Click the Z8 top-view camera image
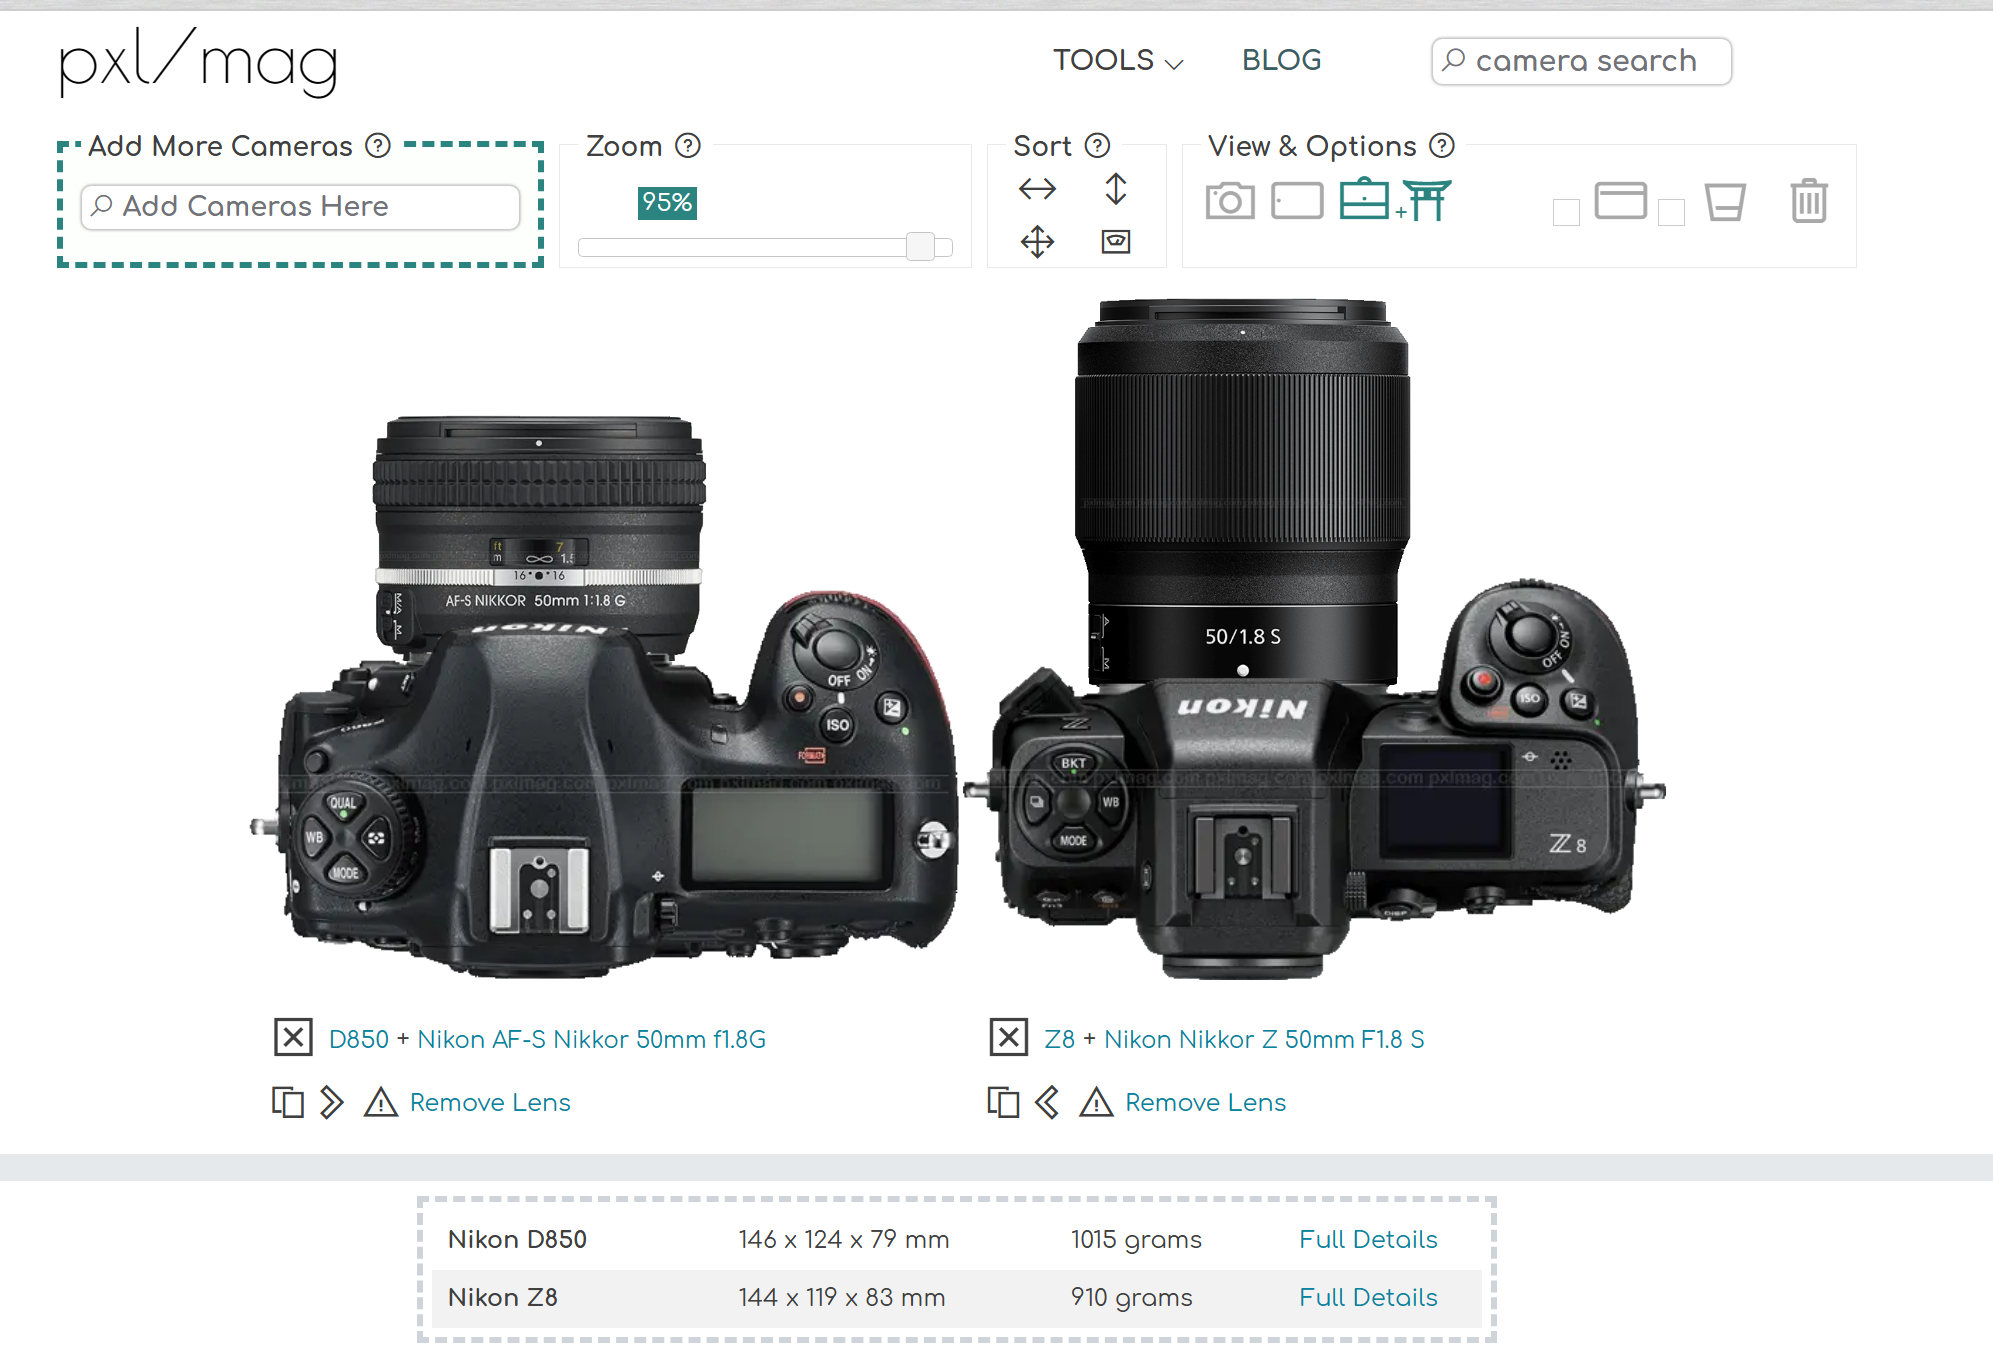 tap(1315, 640)
